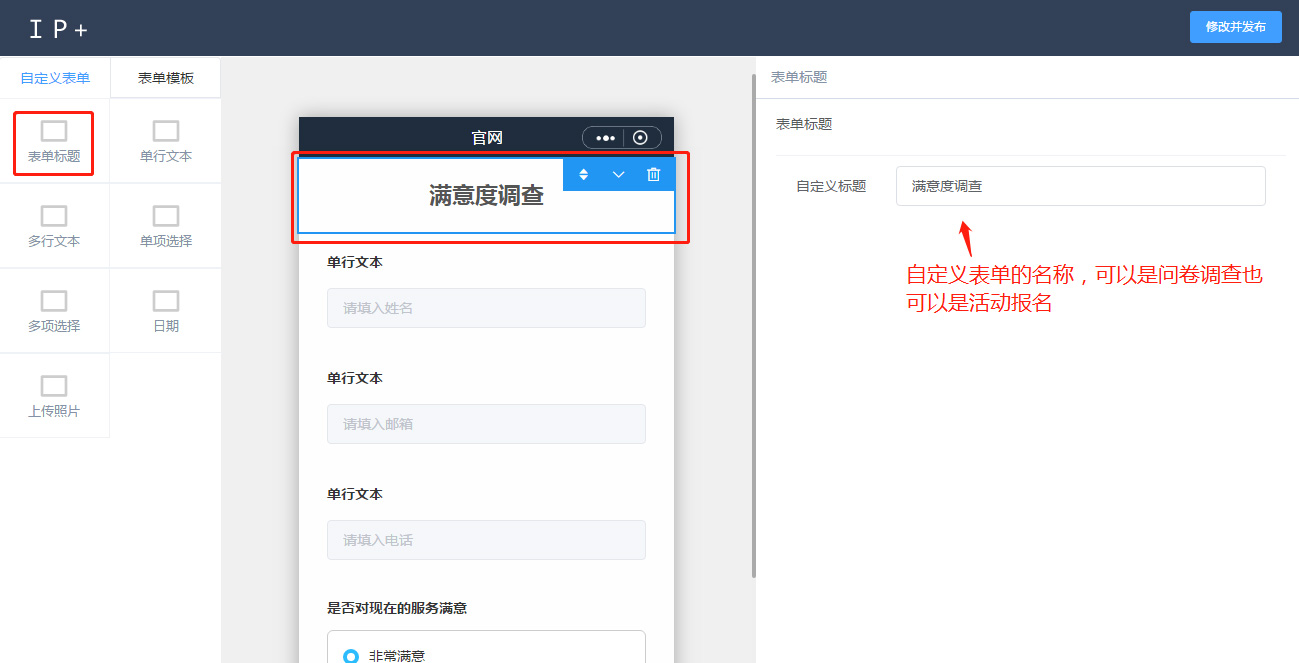1299x663 pixels.
Task: Click the sort up/down arrows on title block
Action: 584,174
